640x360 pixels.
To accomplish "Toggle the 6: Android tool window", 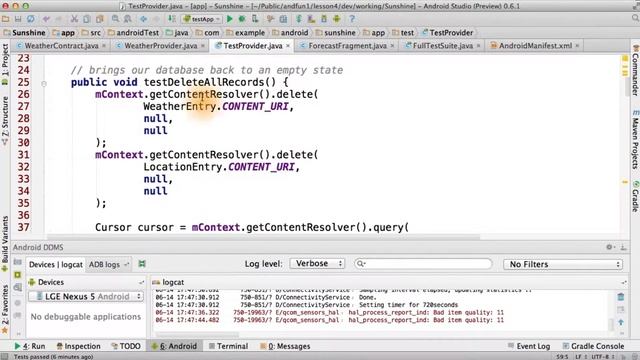I will (174, 346).
